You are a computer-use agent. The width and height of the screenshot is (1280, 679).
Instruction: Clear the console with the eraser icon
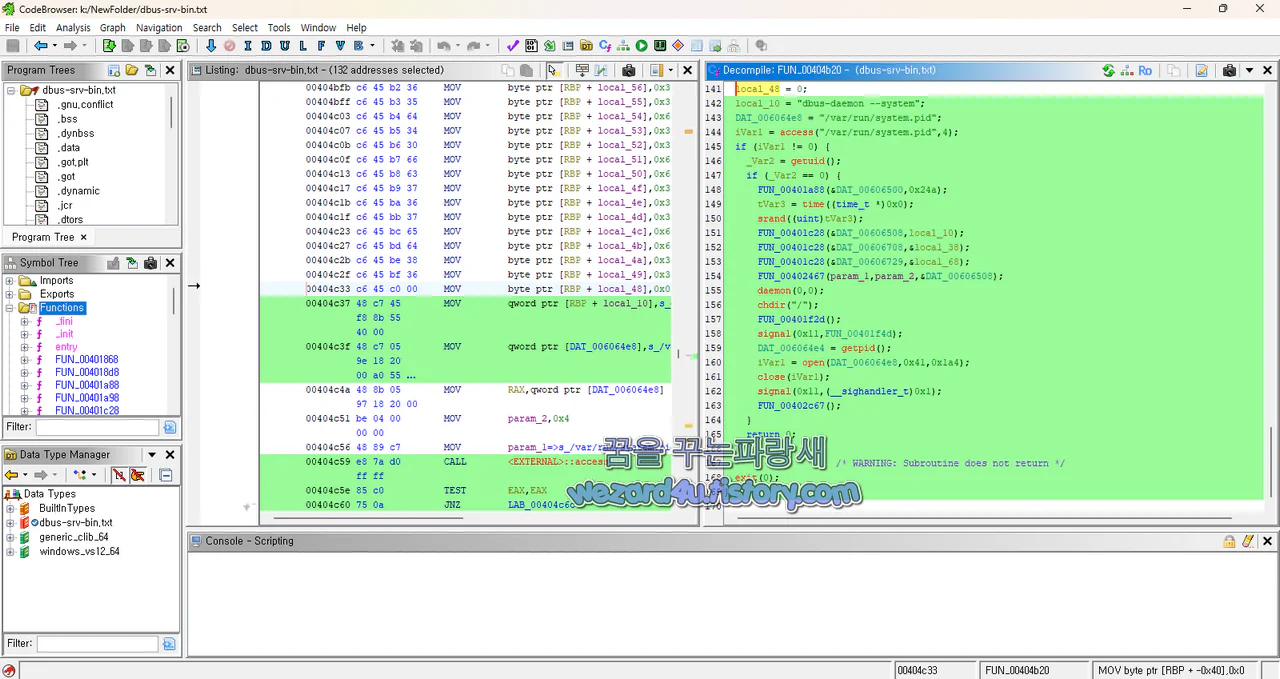[1248, 541]
